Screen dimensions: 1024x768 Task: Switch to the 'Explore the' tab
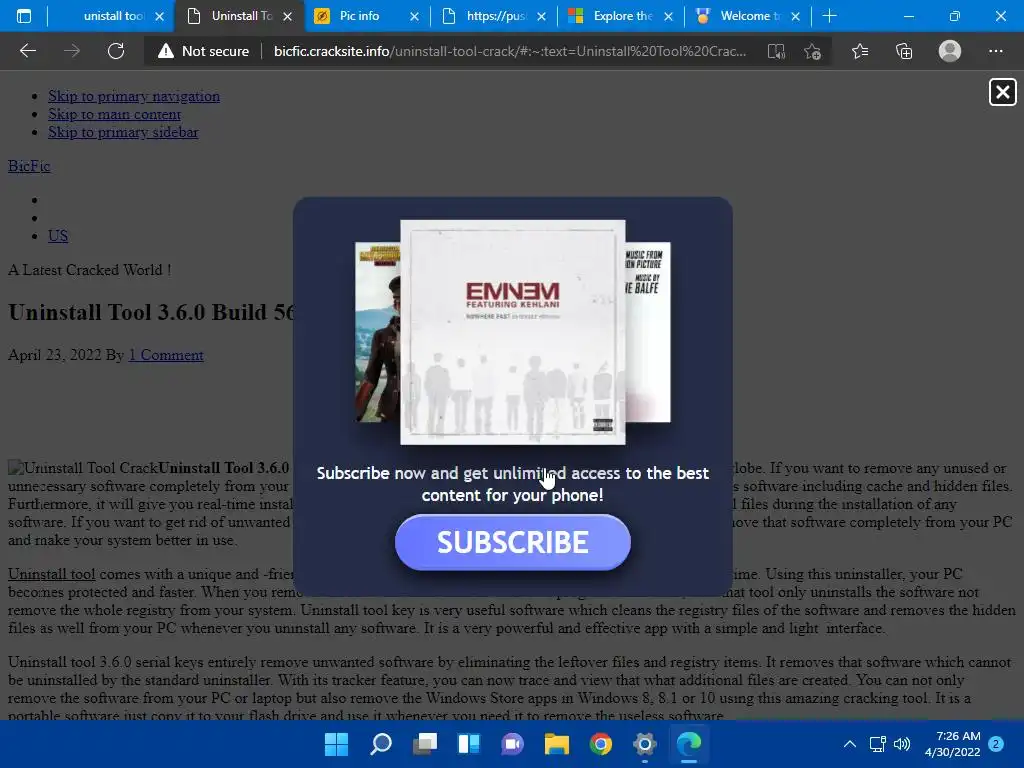621,16
